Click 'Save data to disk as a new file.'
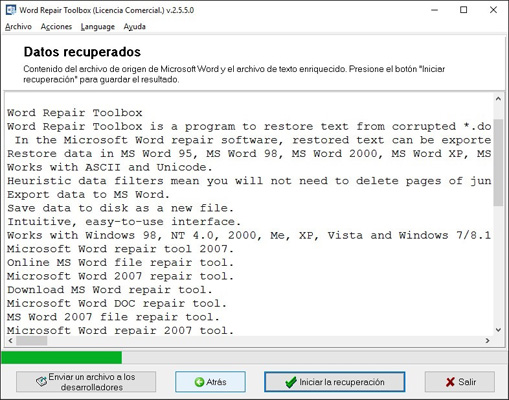Image resolution: width=509 pixels, height=400 pixels. [x=120, y=208]
